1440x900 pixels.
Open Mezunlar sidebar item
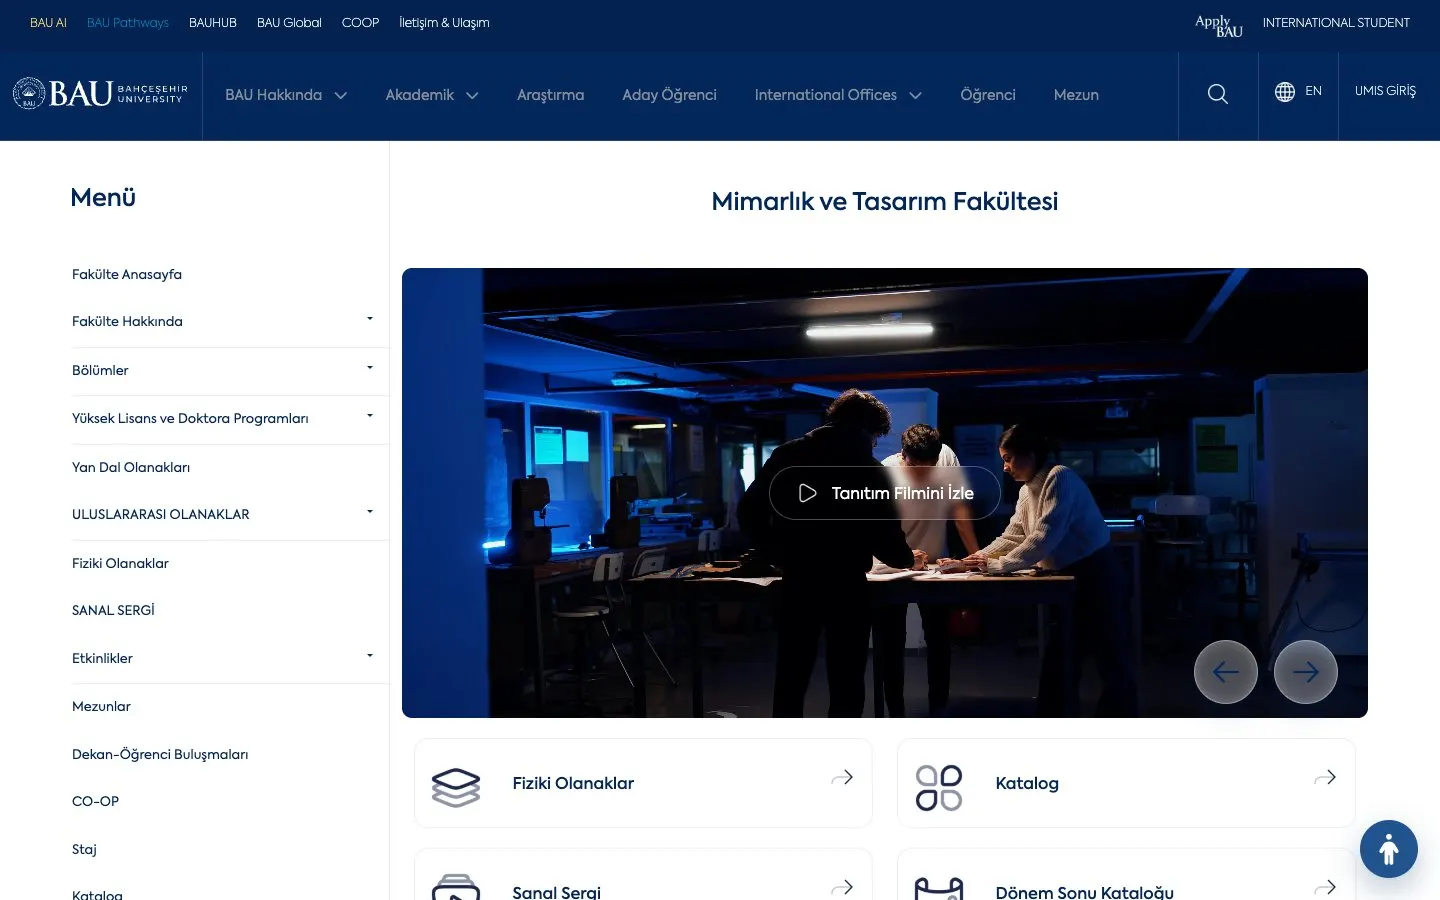[101, 706]
